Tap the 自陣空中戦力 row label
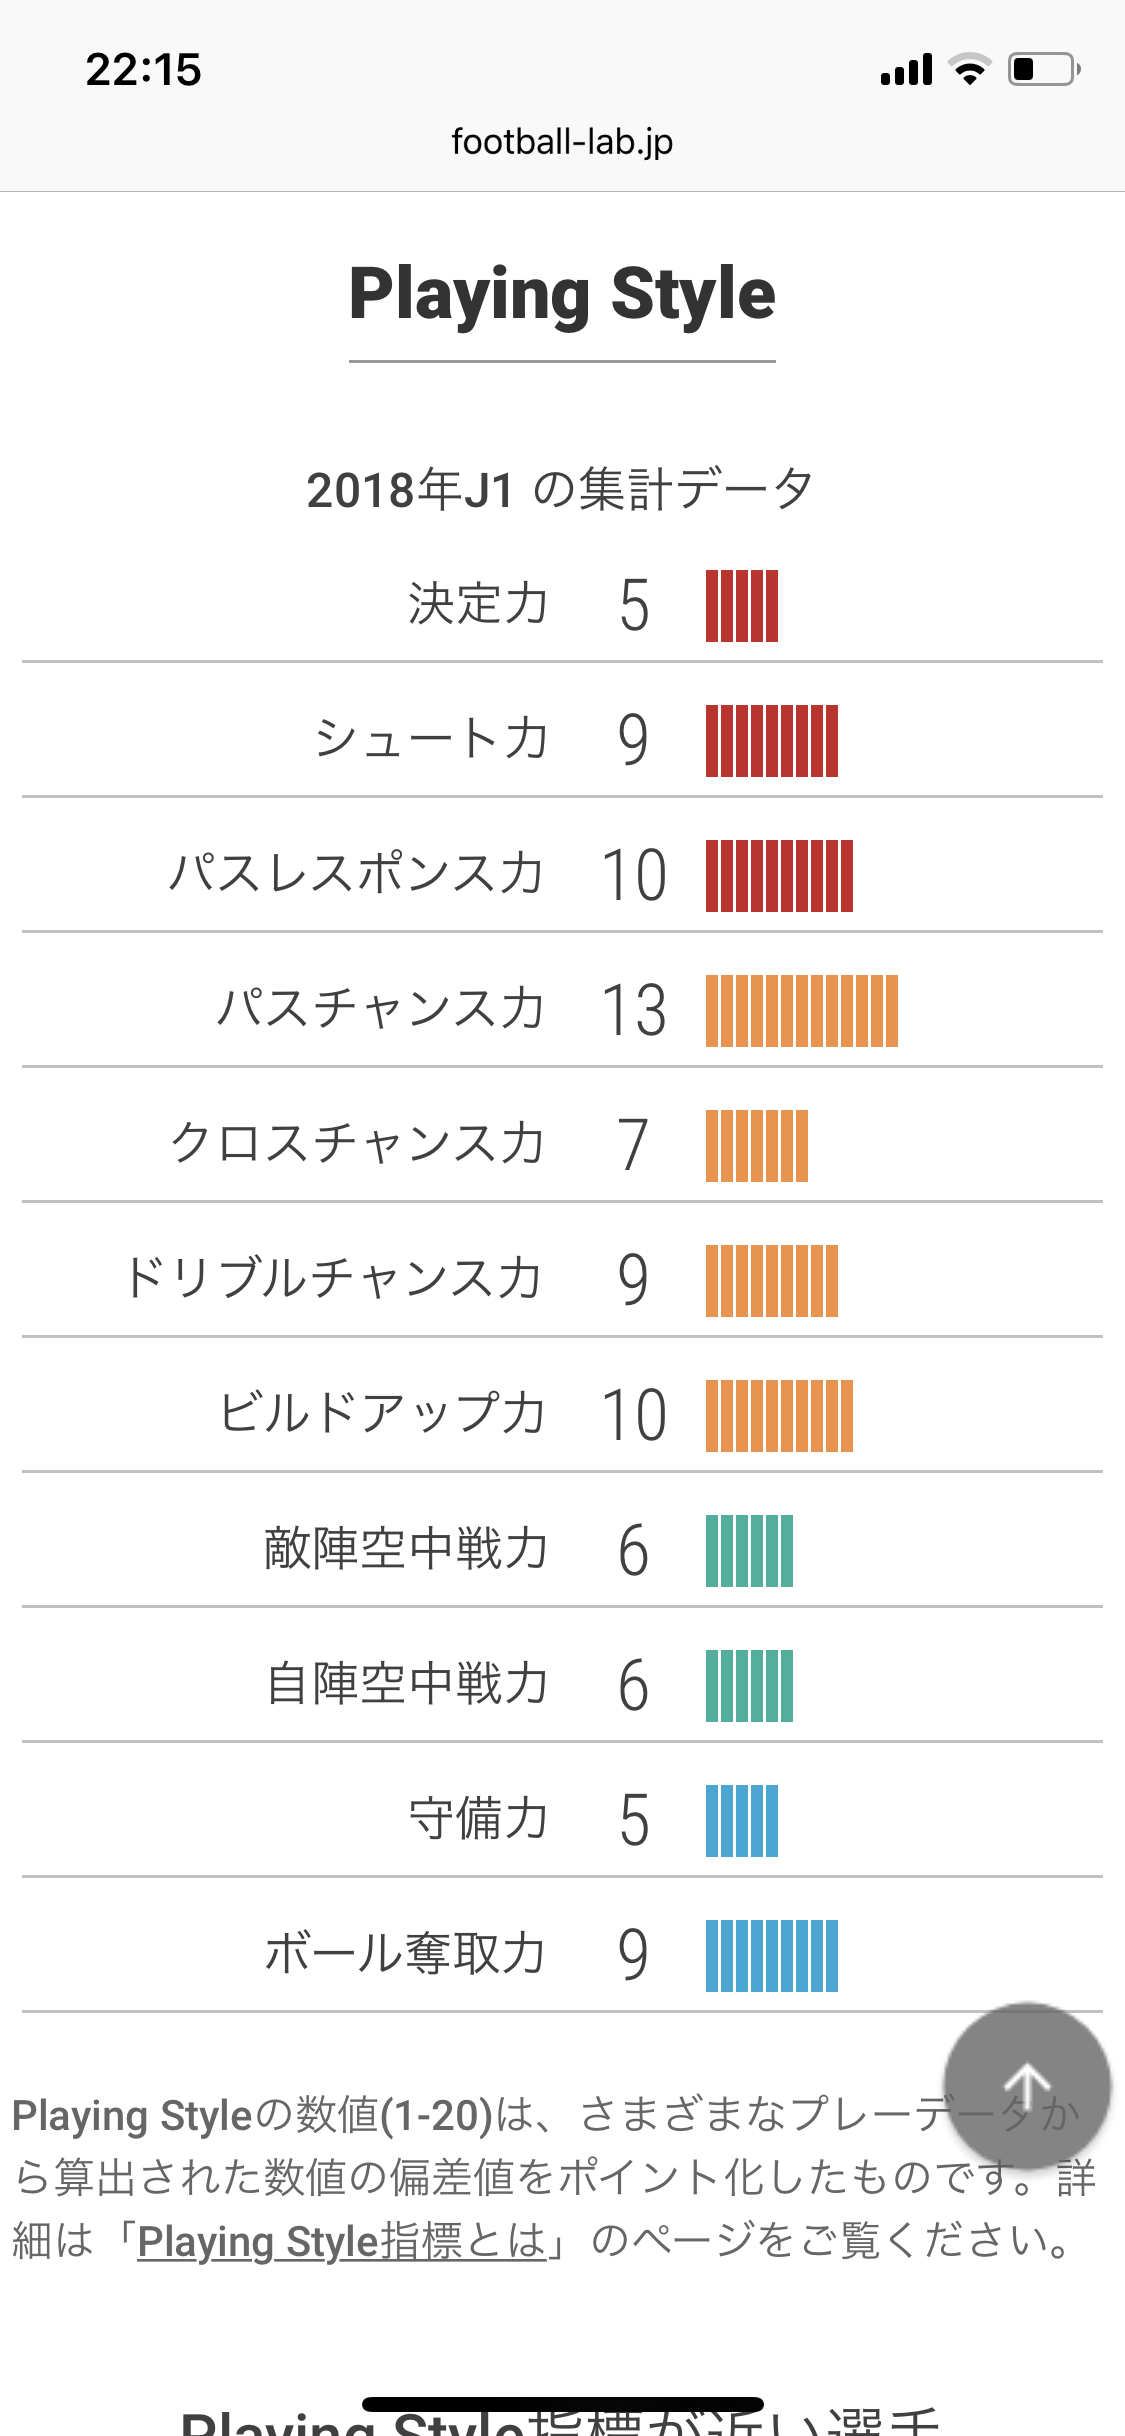Viewport: 1125px width, 2436px height. pyautogui.click(x=407, y=1683)
